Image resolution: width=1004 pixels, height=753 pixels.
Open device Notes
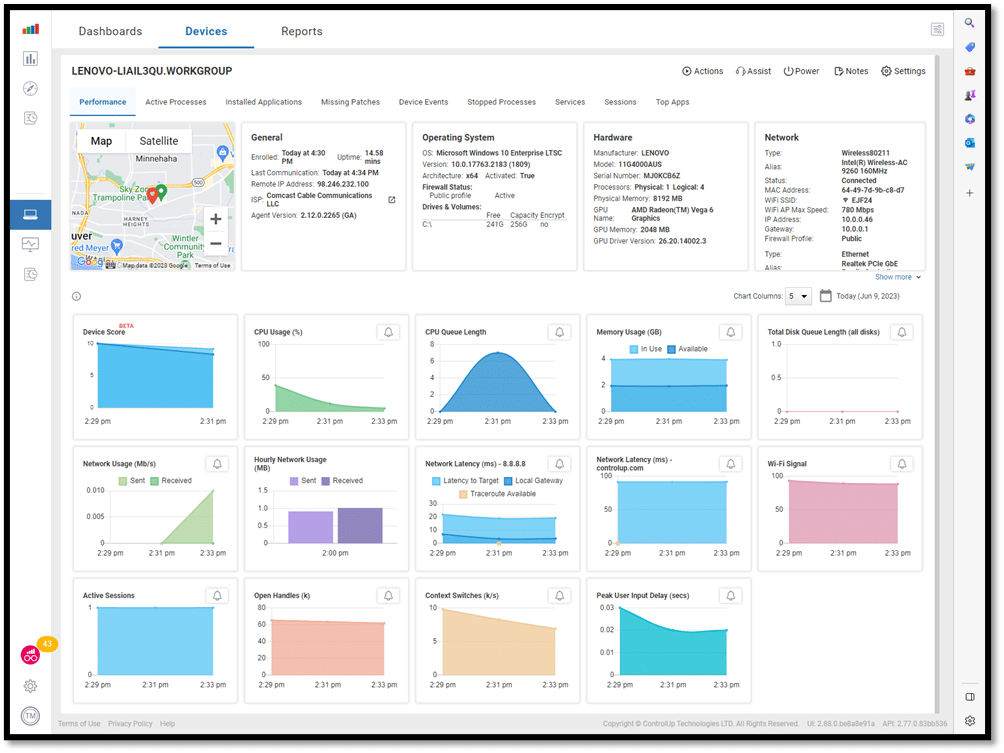(x=851, y=71)
